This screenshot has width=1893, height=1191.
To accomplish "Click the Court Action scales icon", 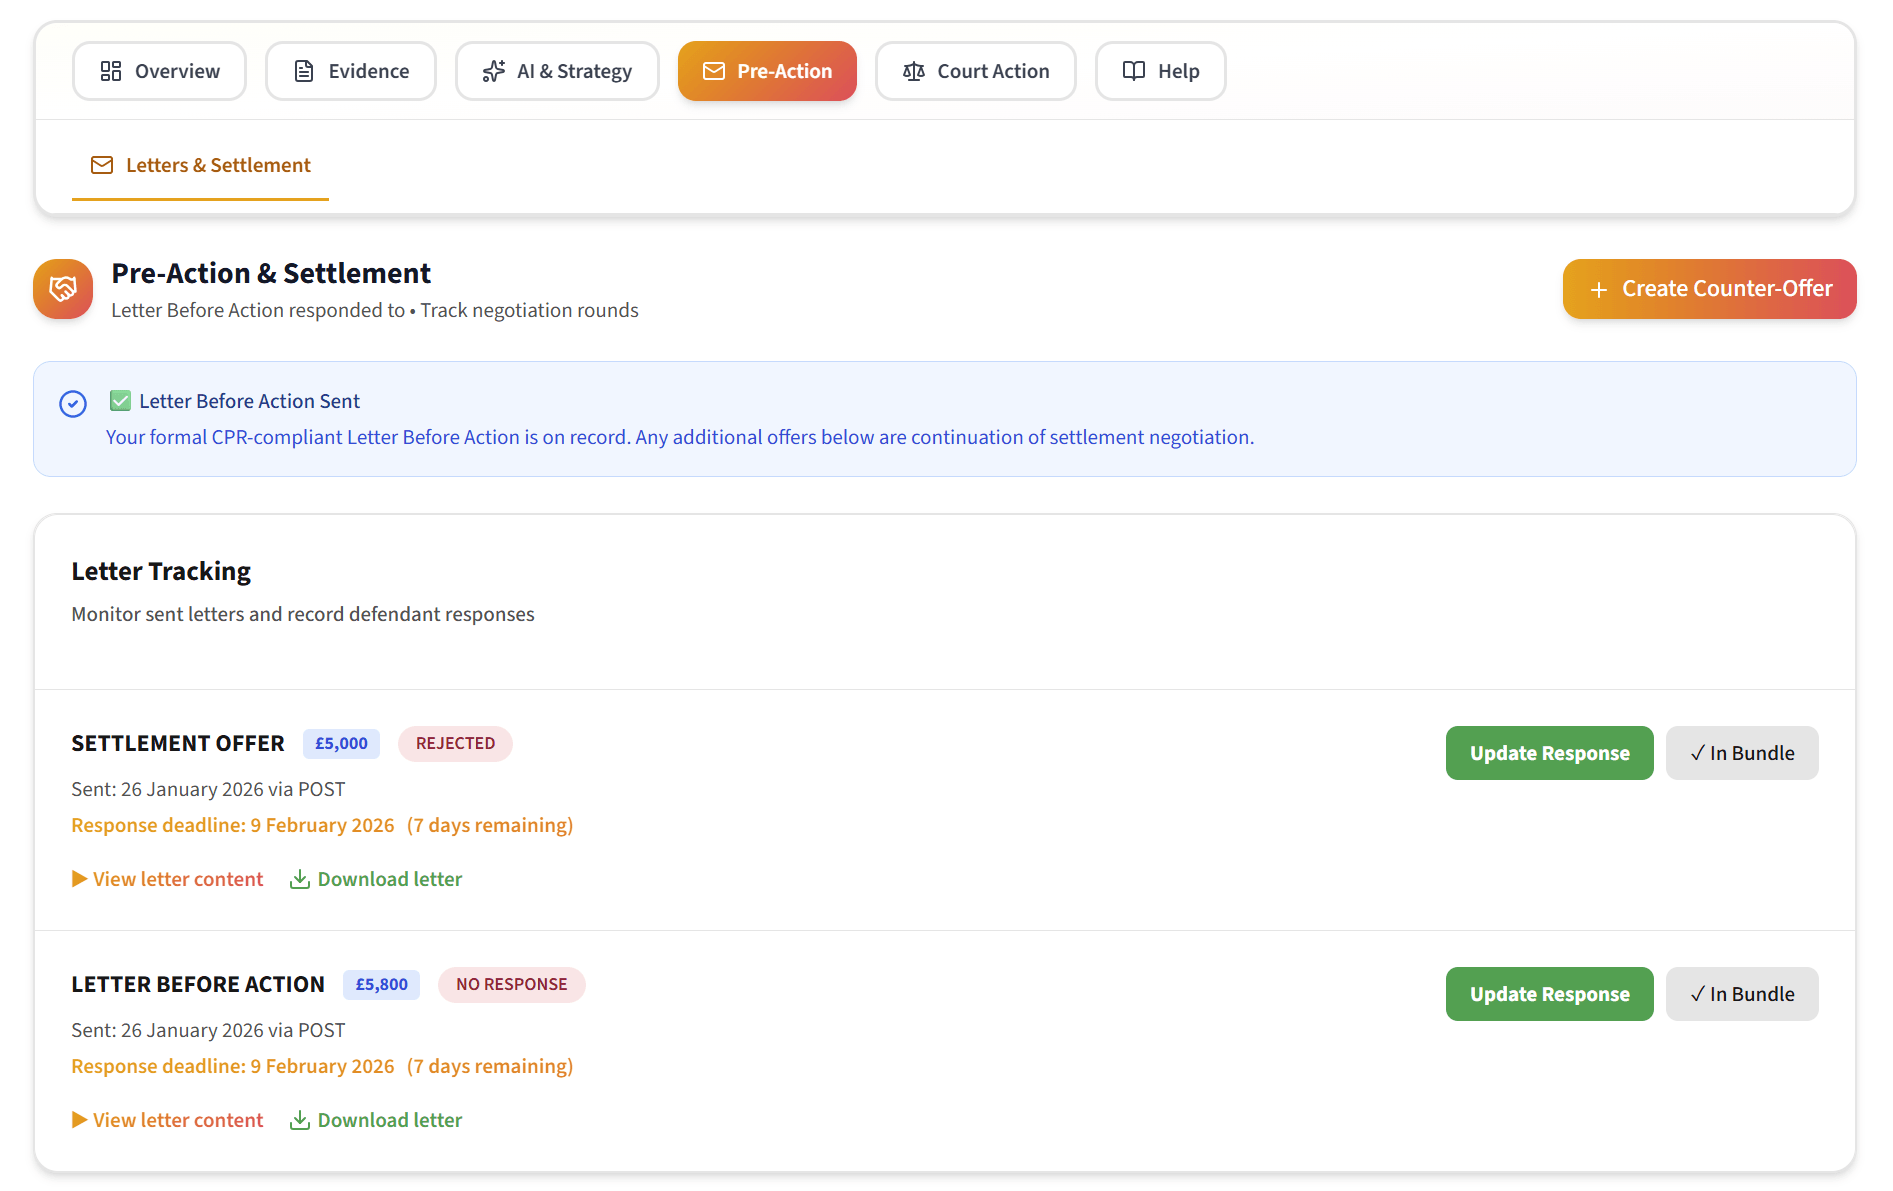I will tap(914, 70).
